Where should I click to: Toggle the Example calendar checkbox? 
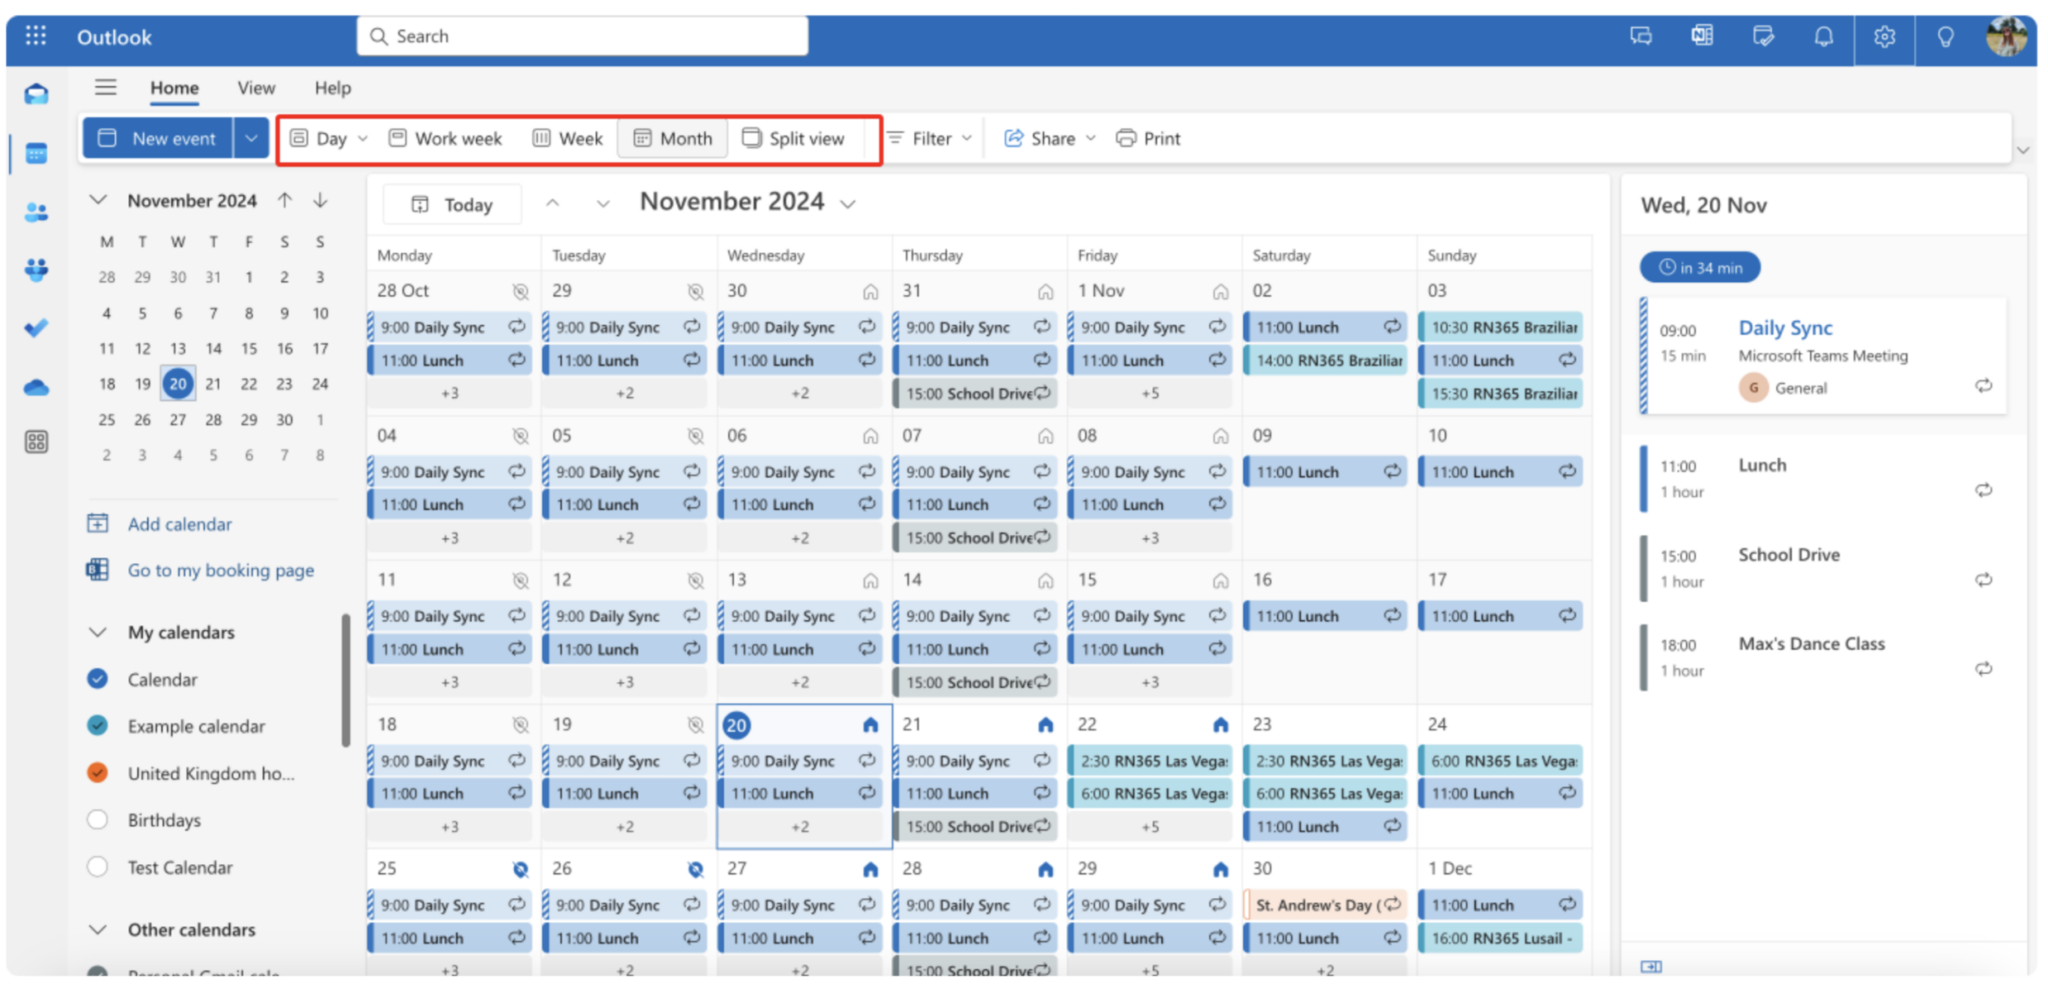coord(98,726)
